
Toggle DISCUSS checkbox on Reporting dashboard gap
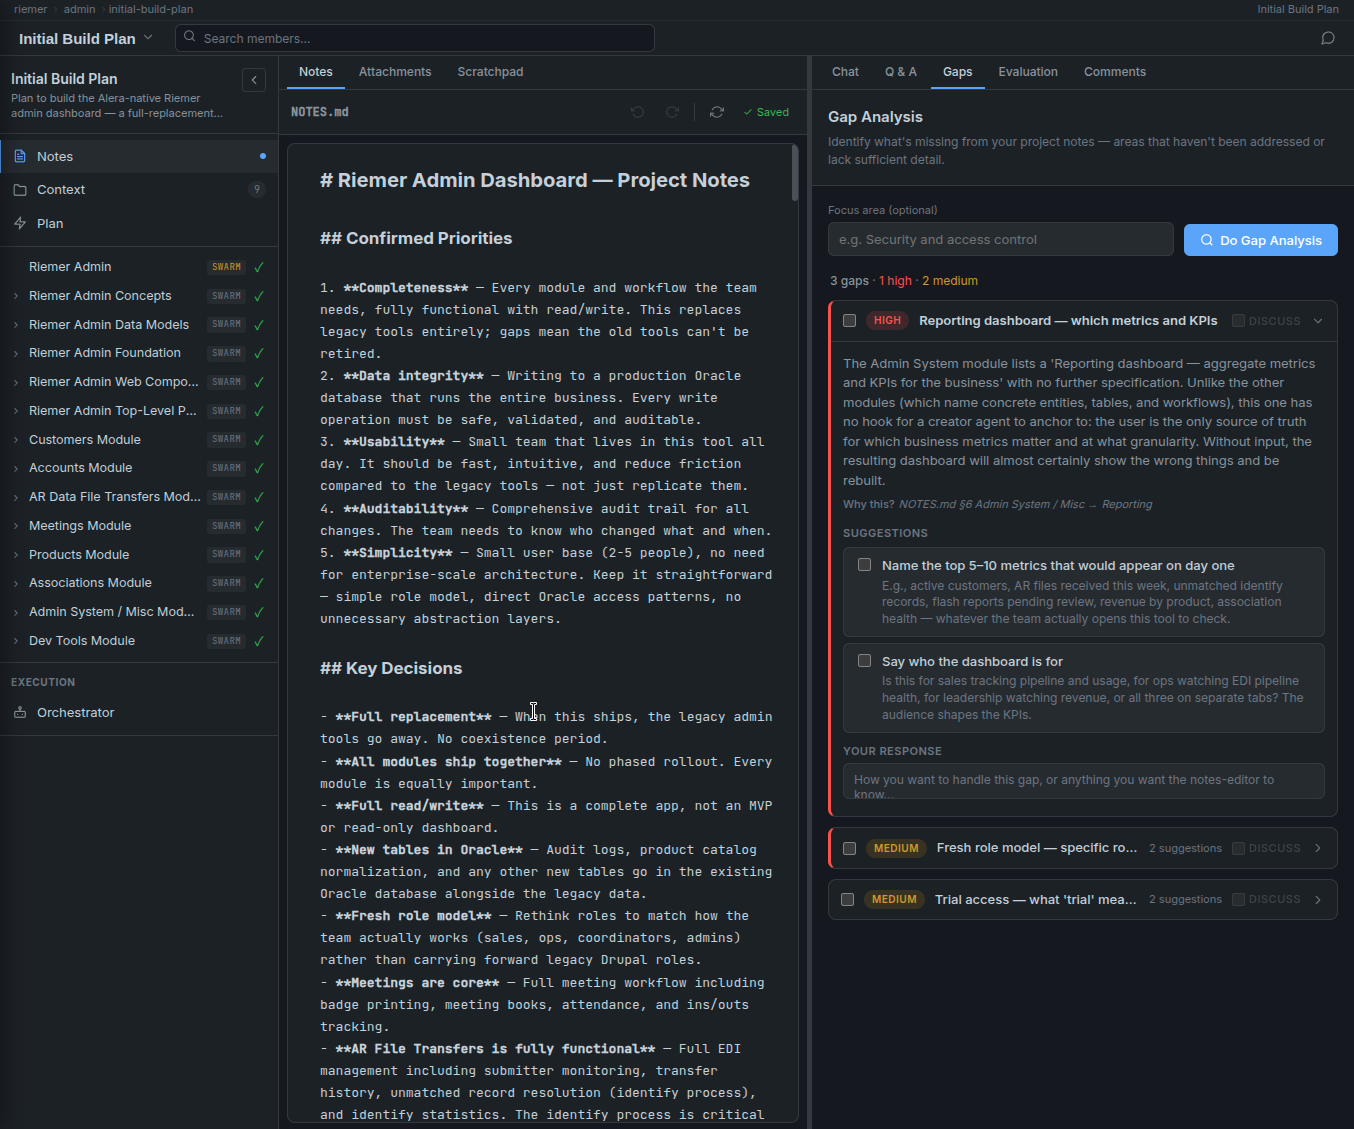1238,321
